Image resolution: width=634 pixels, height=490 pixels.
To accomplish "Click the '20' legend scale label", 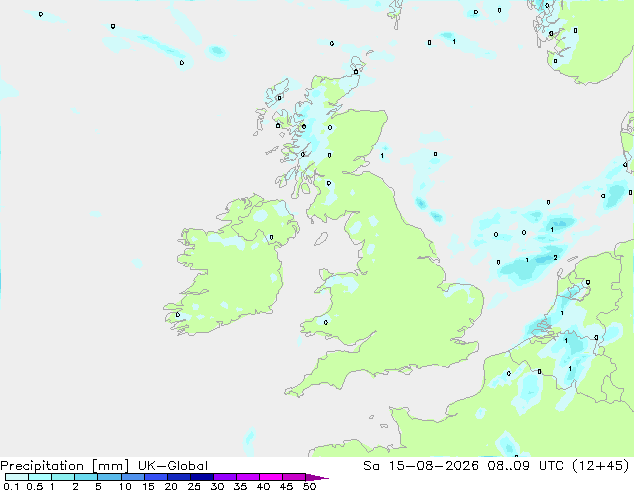I will click(x=171, y=486).
